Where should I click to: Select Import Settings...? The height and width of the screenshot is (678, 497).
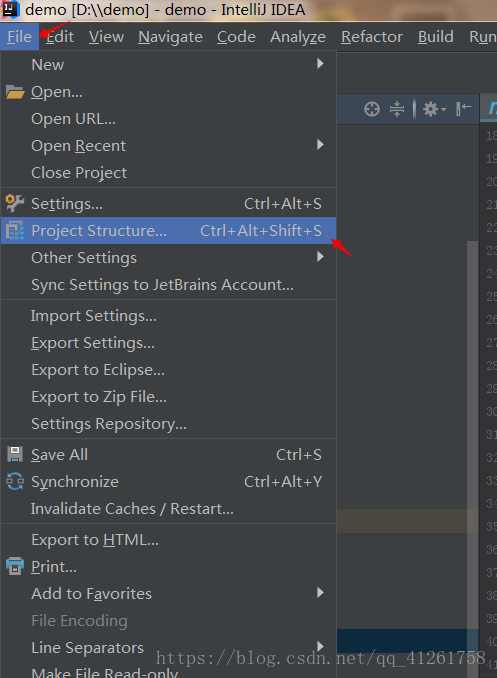[169, 316]
